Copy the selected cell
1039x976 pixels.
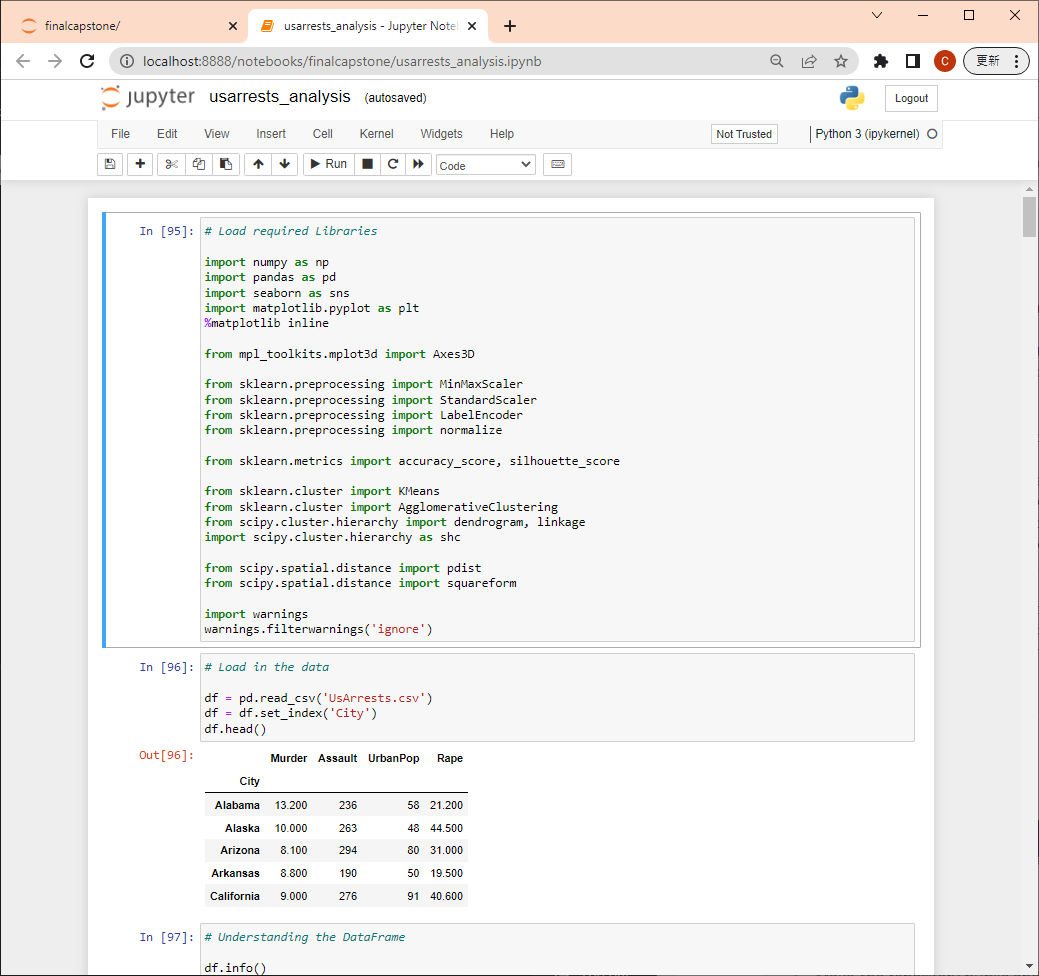tap(198, 164)
